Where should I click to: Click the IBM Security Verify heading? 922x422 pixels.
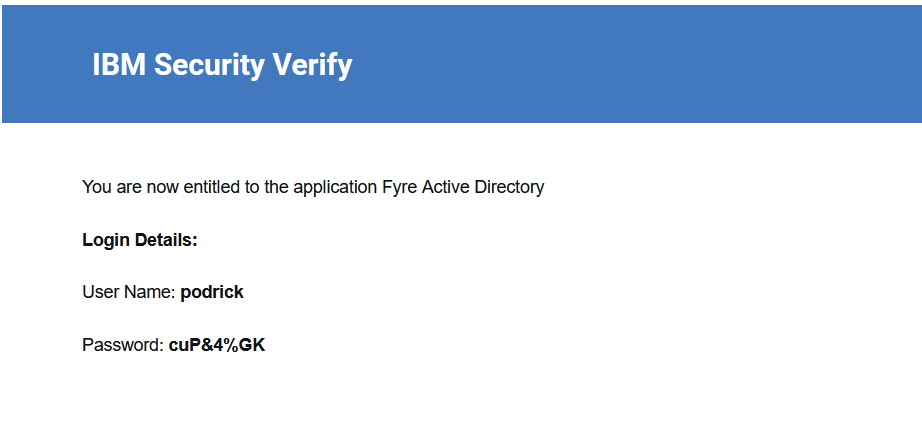pos(222,65)
